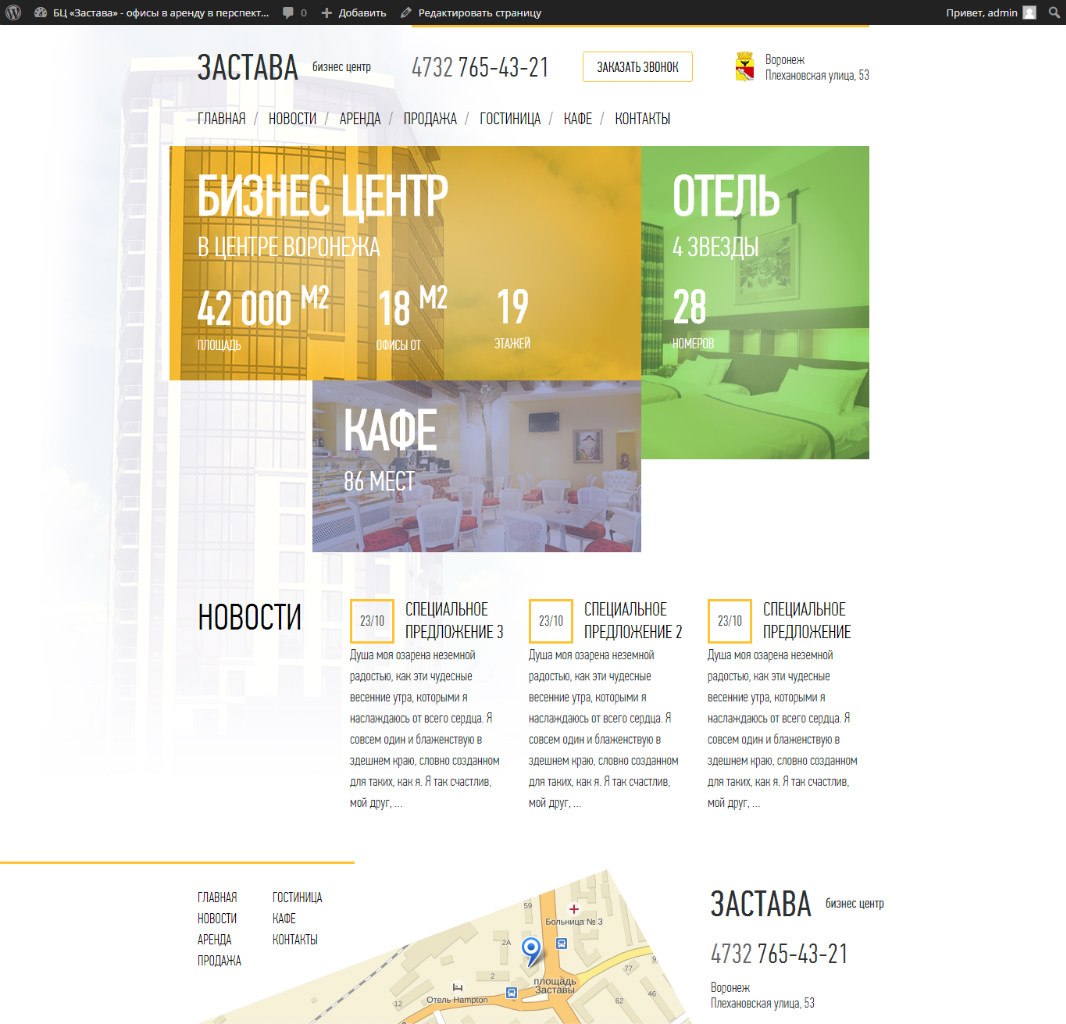Click footer link КОНТАКТЫ

[x=294, y=939]
